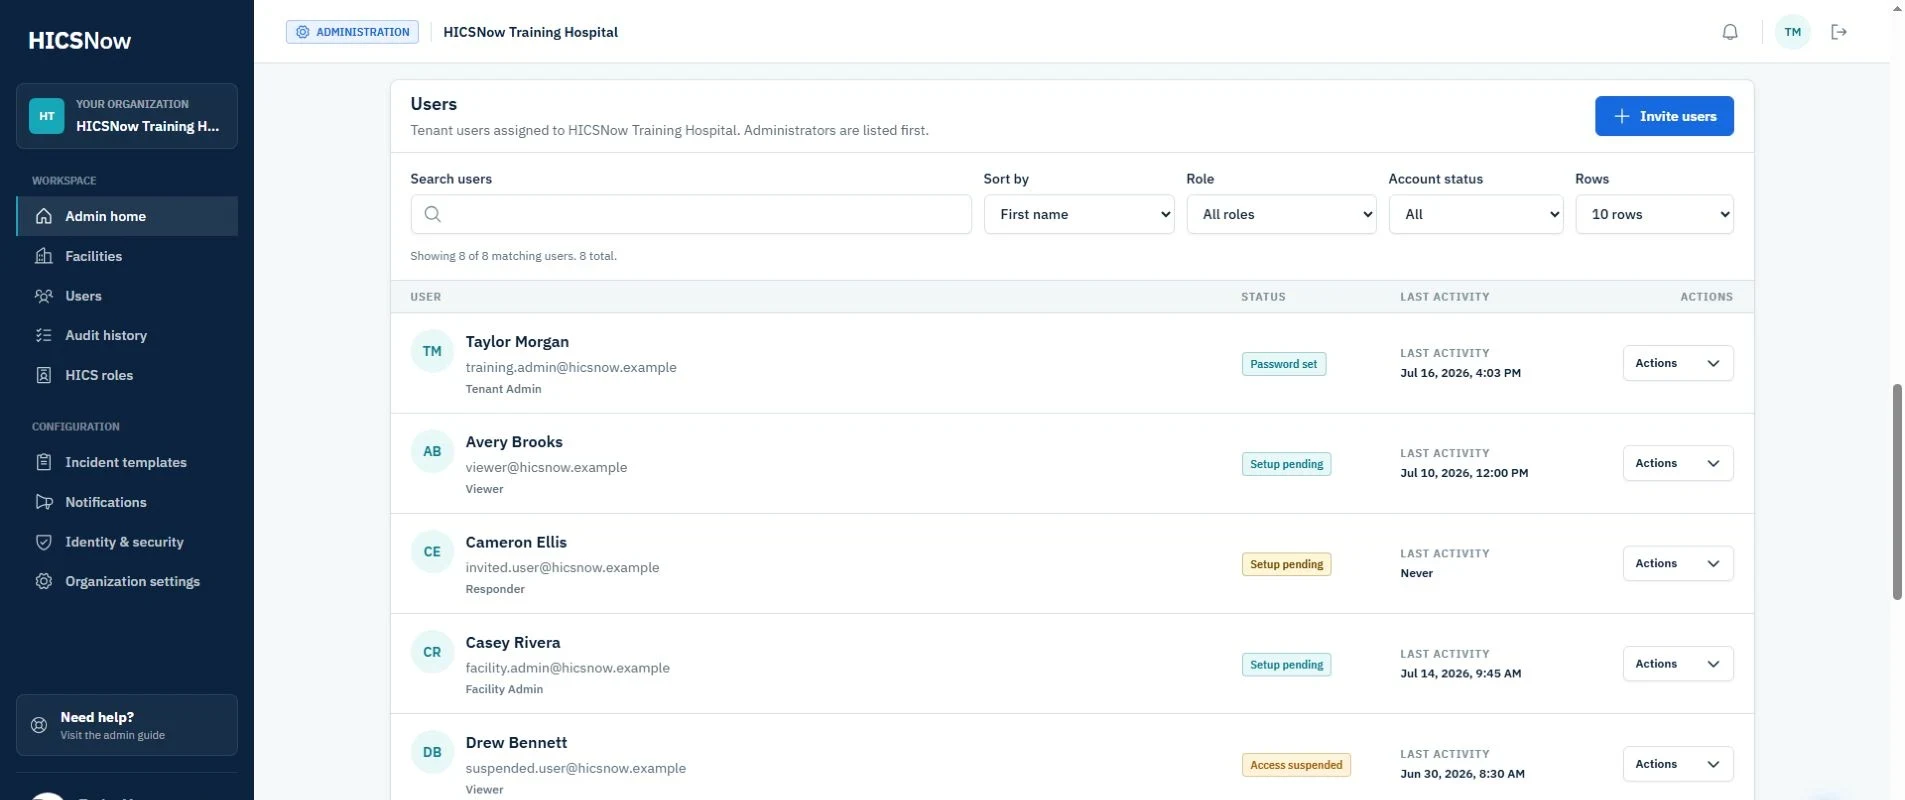The width and height of the screenshot is (1905, 800).
Task: Open Organization settings
Action: [127, 581]
